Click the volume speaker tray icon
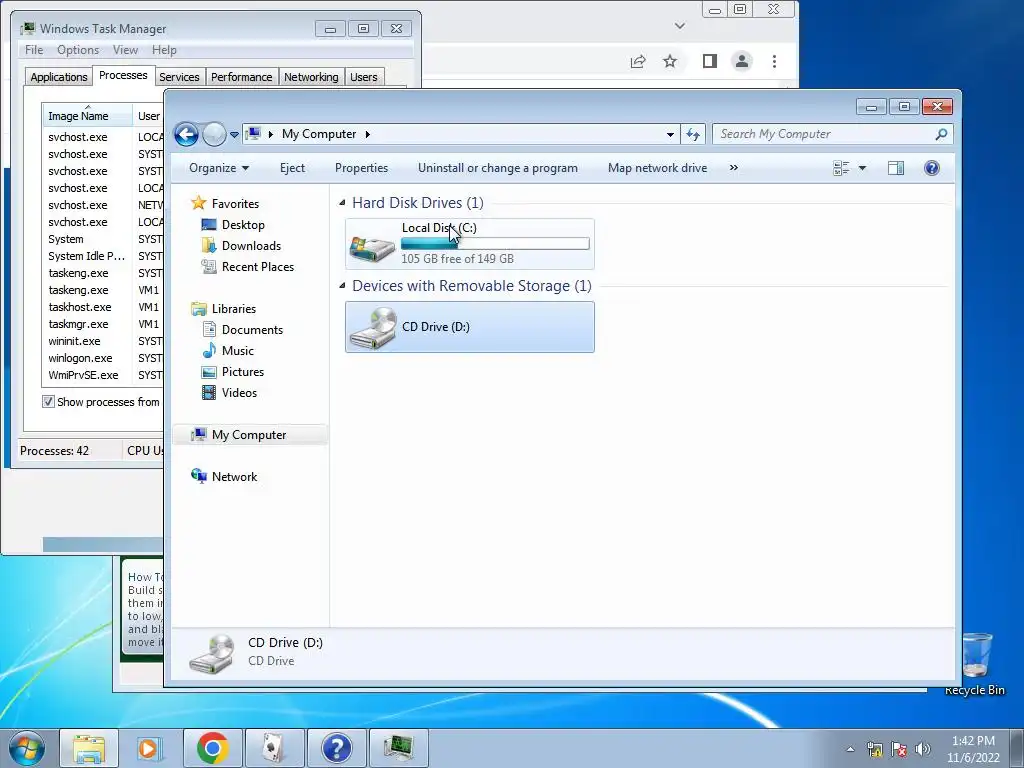The height and width of the screenshot is (768, 1024). [923, 749]
